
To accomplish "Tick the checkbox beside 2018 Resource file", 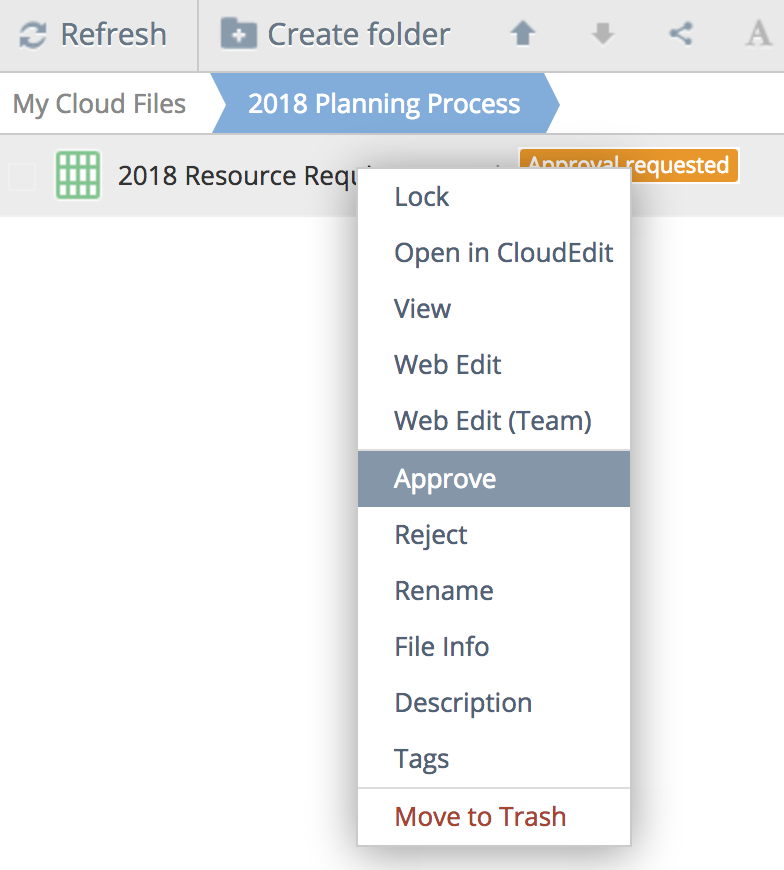I will point(22,177).
